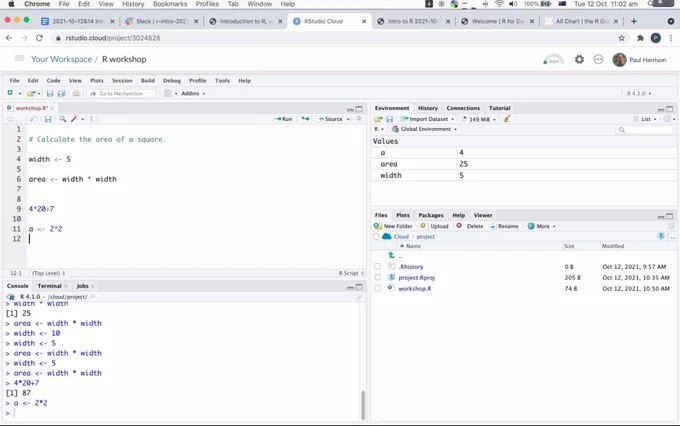Tick the checkbox for workshop.R
This screenshot has height=426, width=680.
[378, 288]
